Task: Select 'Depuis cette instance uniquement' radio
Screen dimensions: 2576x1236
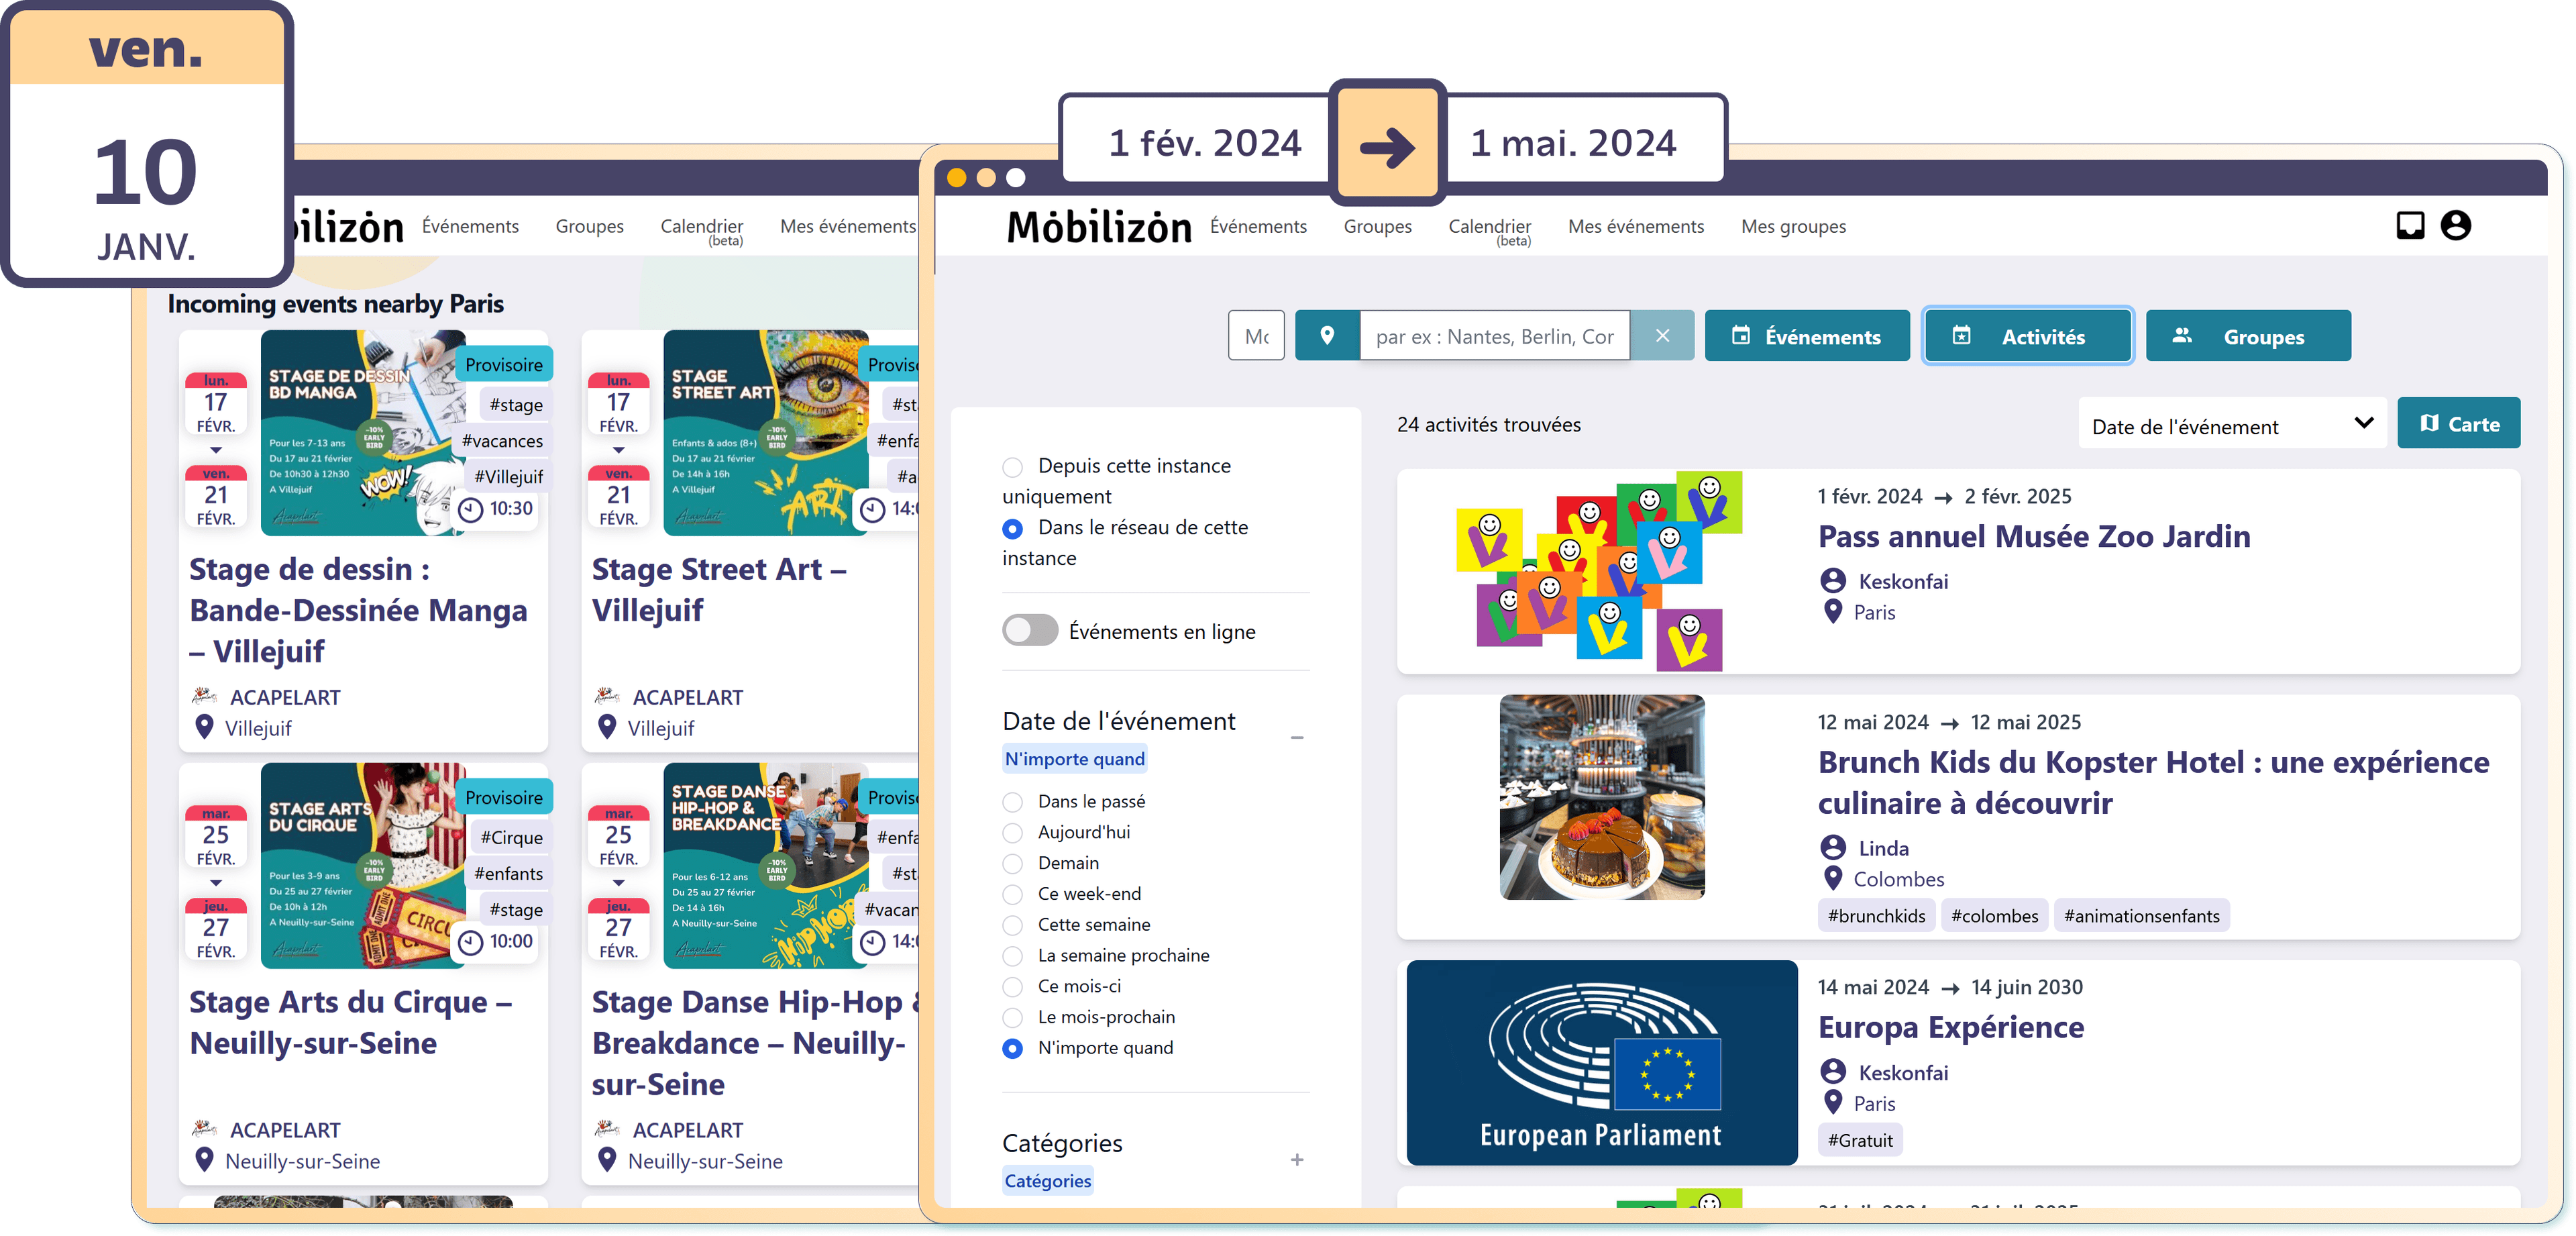Action: 1013,467
